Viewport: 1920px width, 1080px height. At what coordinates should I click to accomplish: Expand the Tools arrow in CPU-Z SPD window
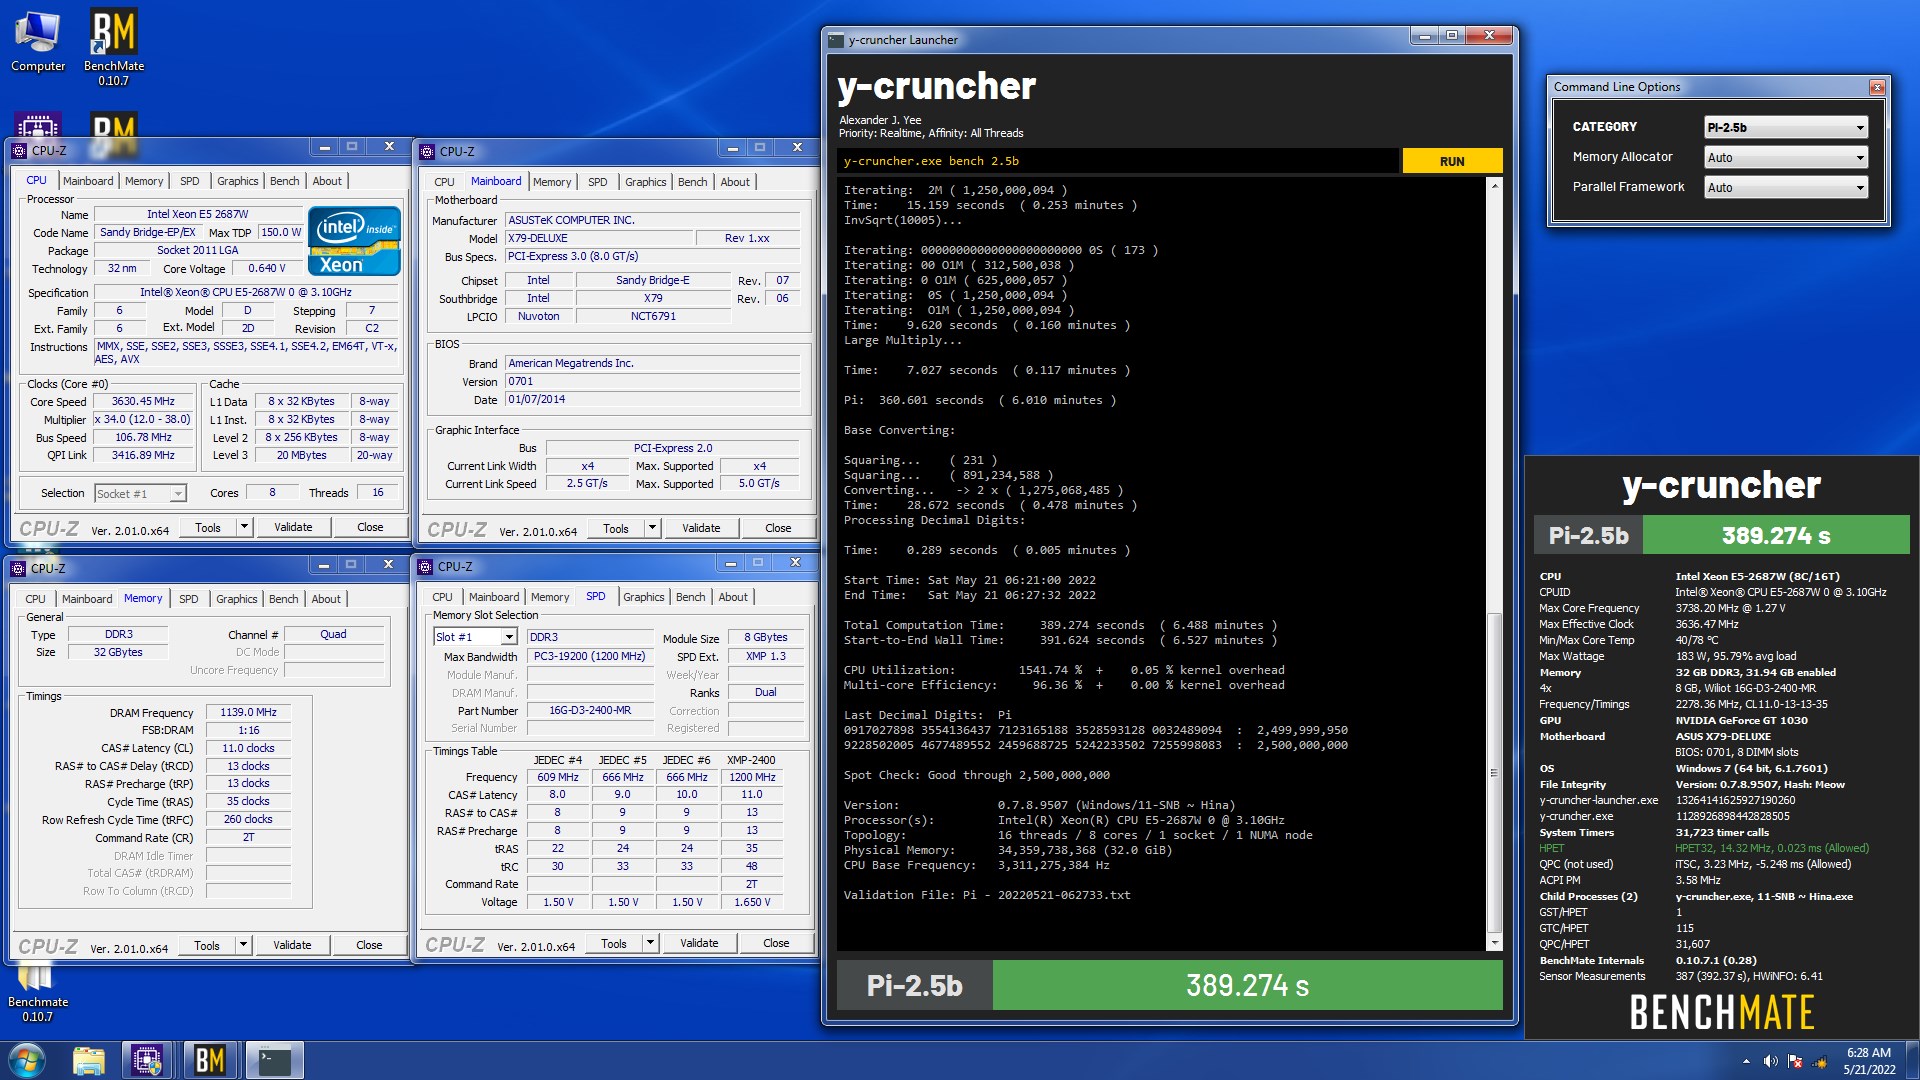[x=650, y=943]
